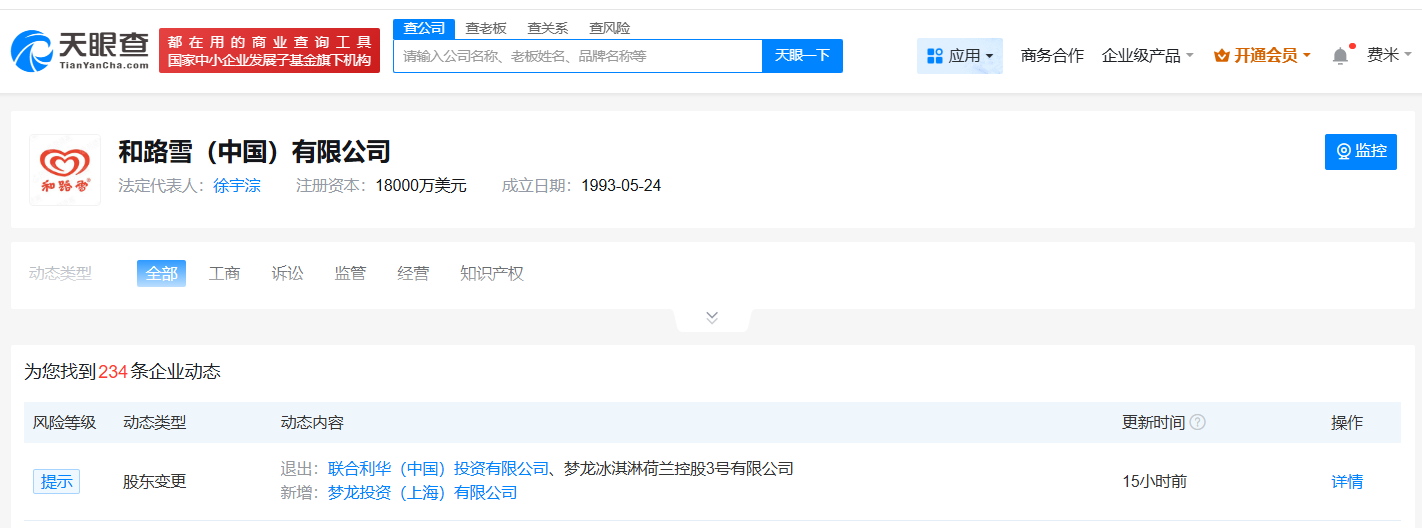This screenshot has height=528, width=1422.
Task: Open 联合利华（中国）投资有限公司 link
Action: [x=439, y=468]
